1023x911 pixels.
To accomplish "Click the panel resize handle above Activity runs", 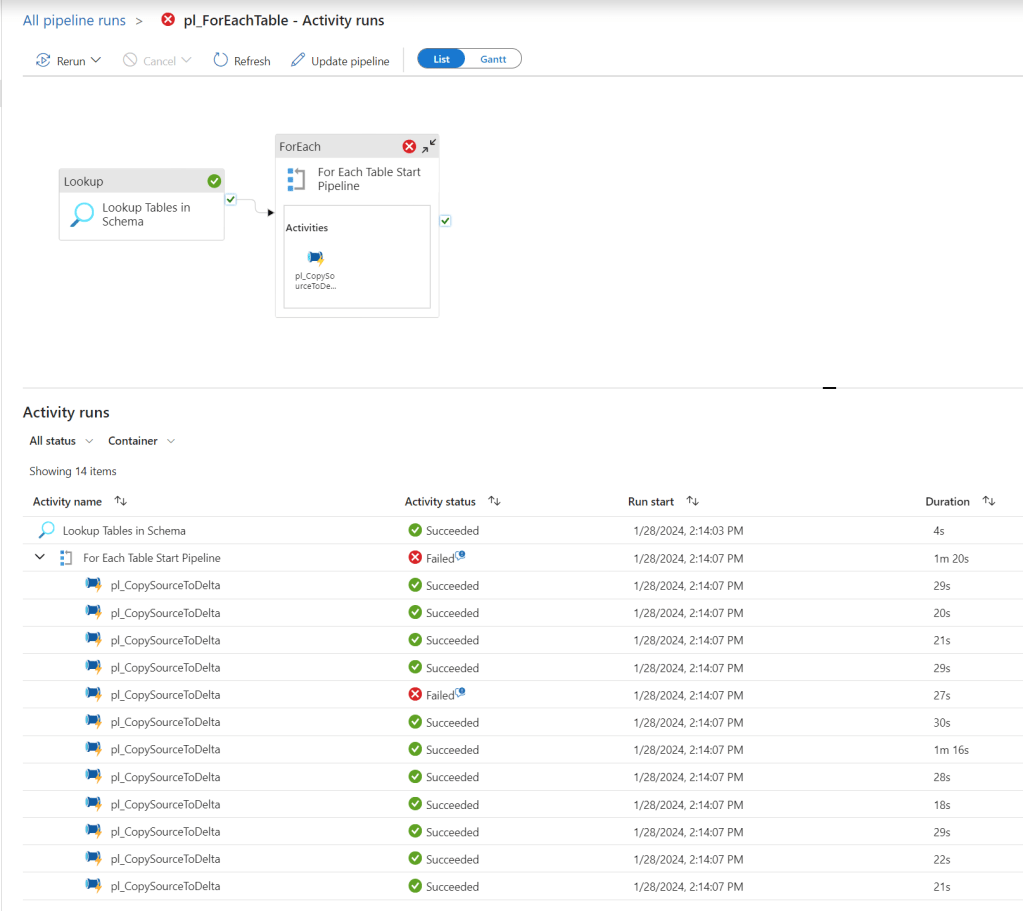I will point(829,388).
